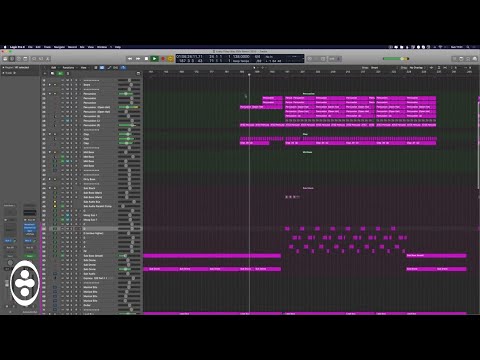Open the File menu
480x360 pixels.
pos(30,47)
